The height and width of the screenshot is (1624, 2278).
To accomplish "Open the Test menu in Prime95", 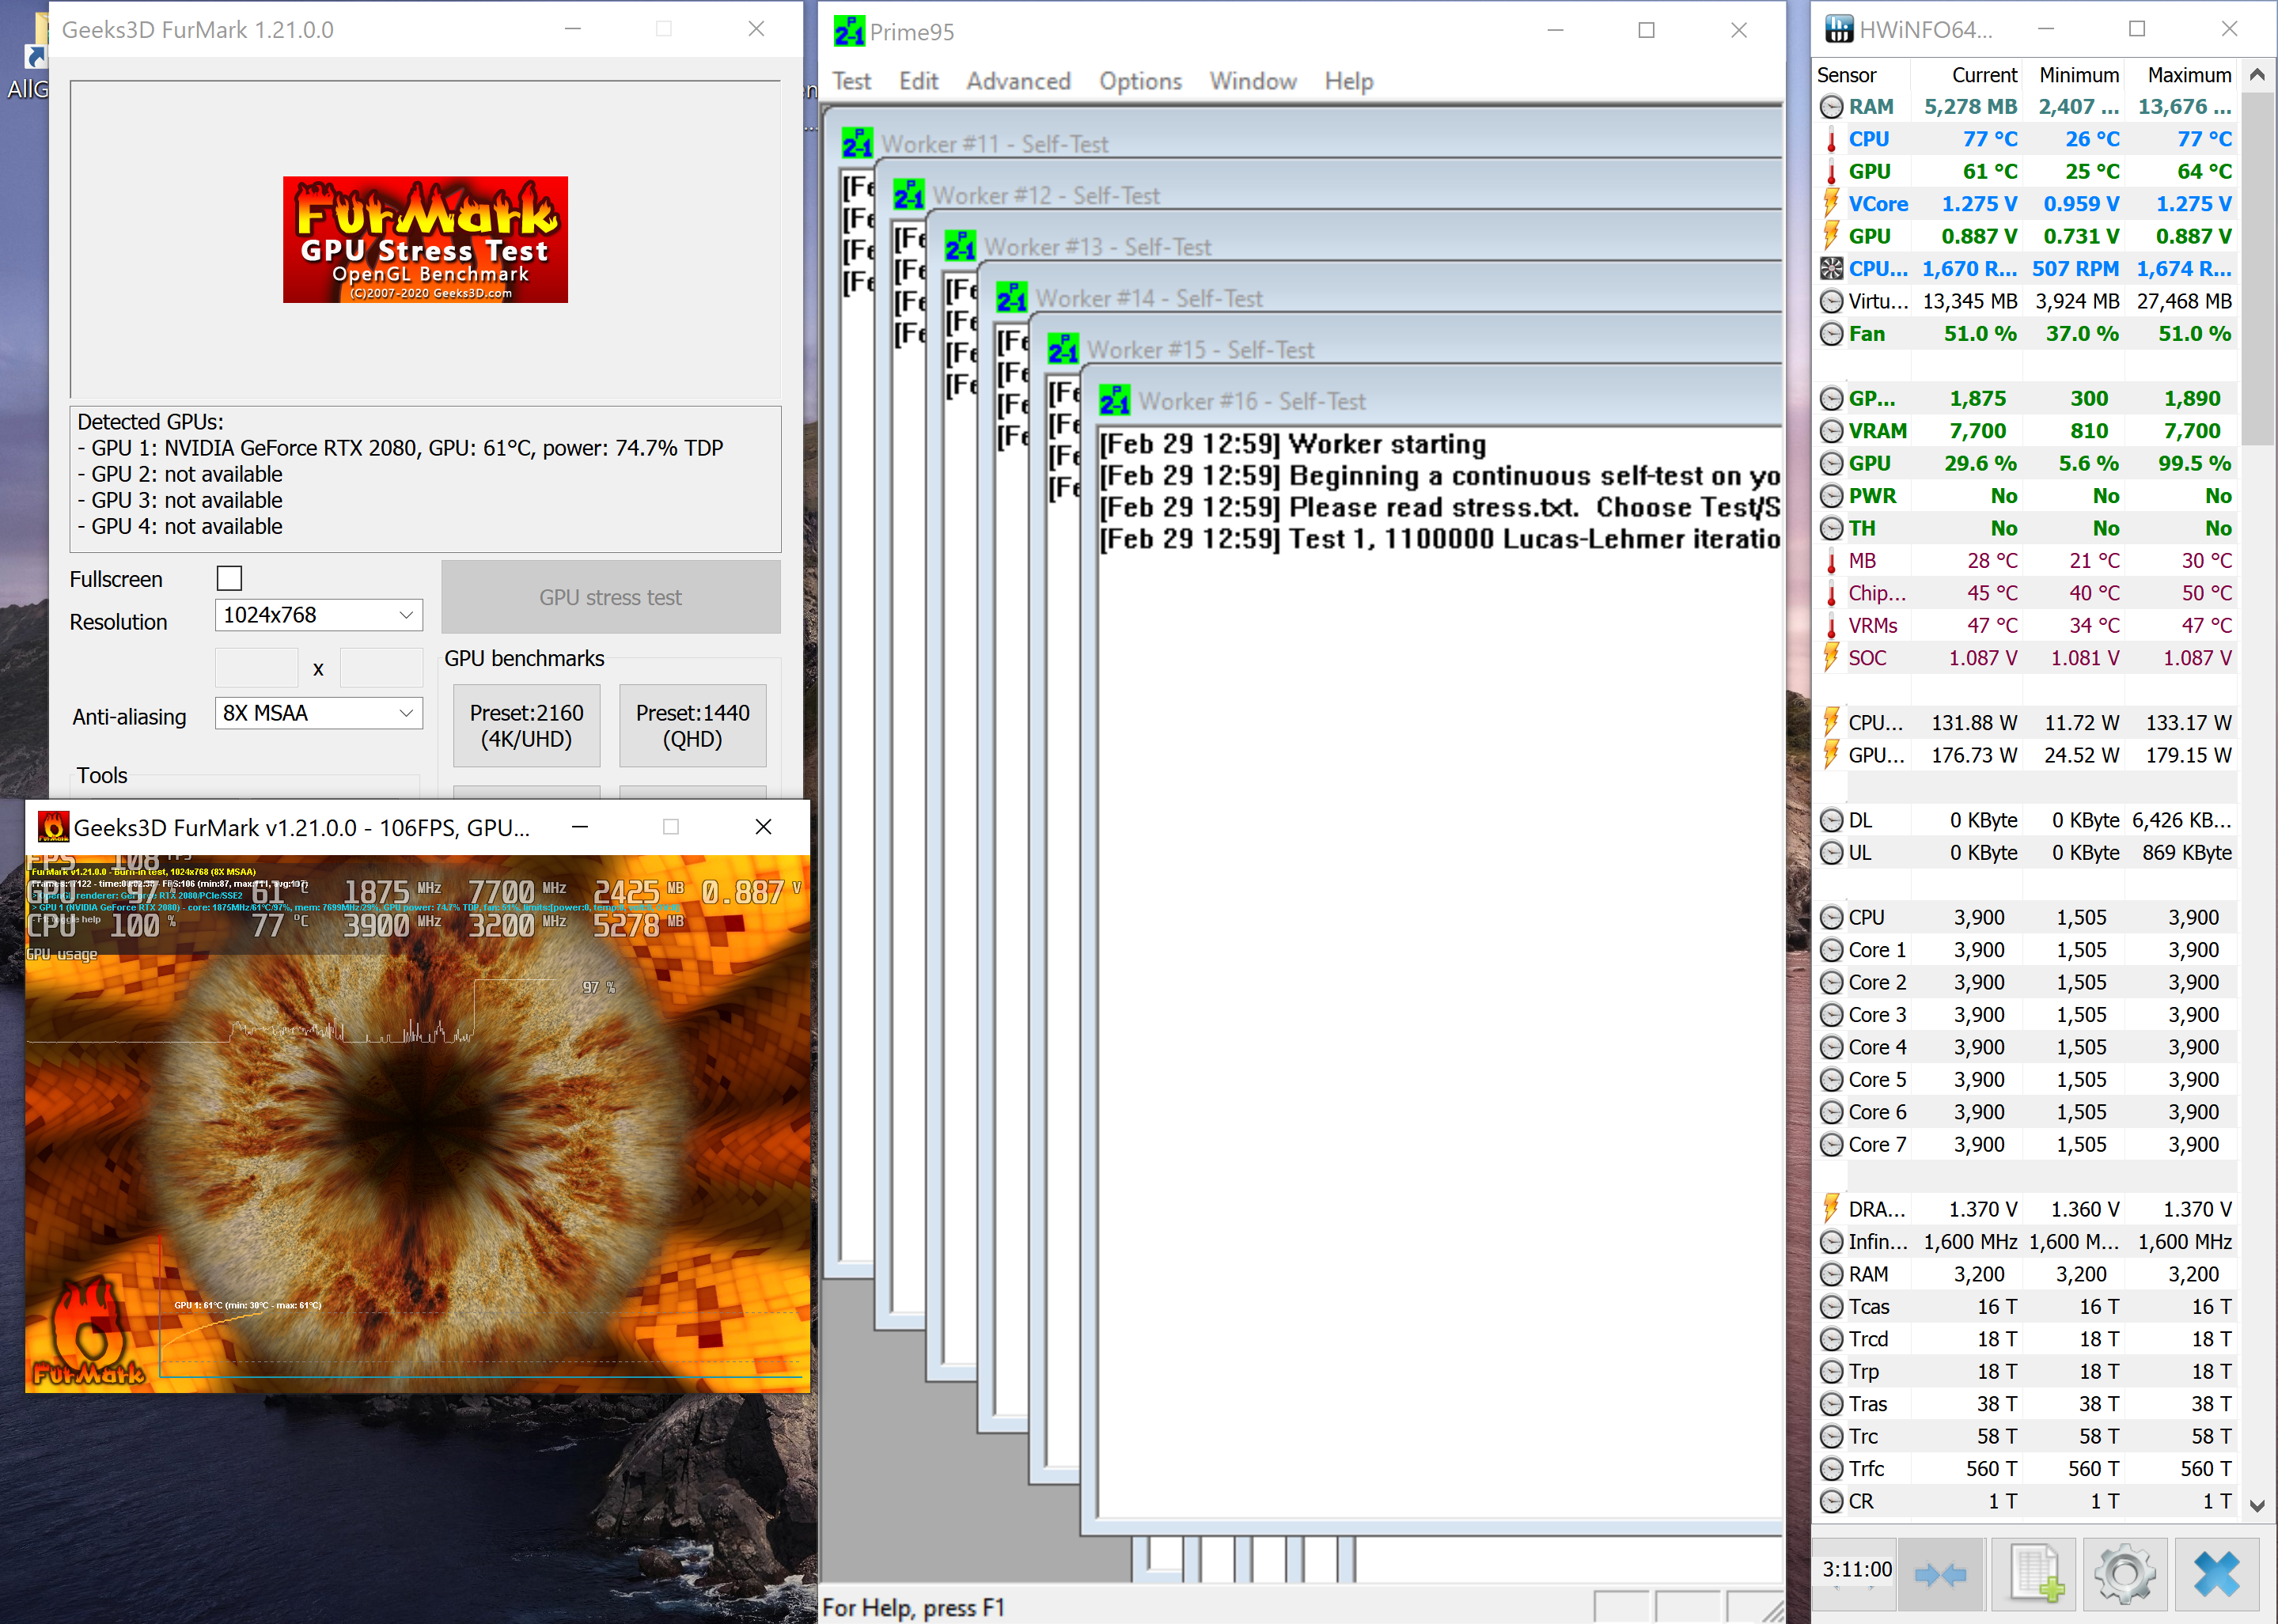I will click(851, 81).
